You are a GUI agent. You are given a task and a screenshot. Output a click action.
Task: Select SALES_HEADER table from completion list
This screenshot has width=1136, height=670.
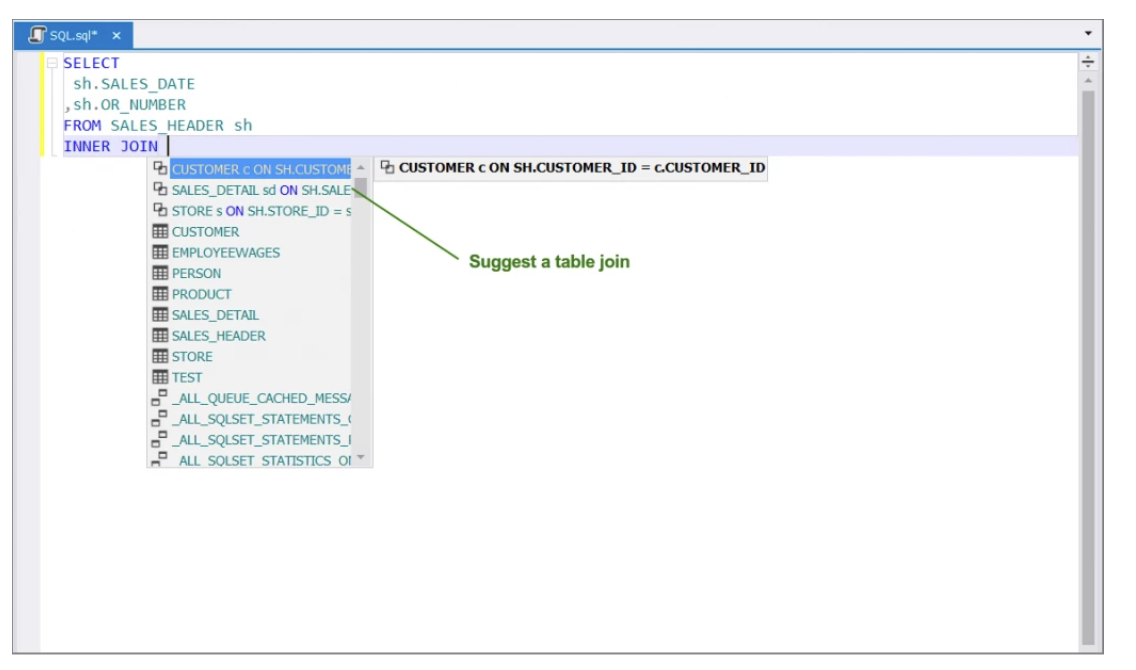pos(218,336)
